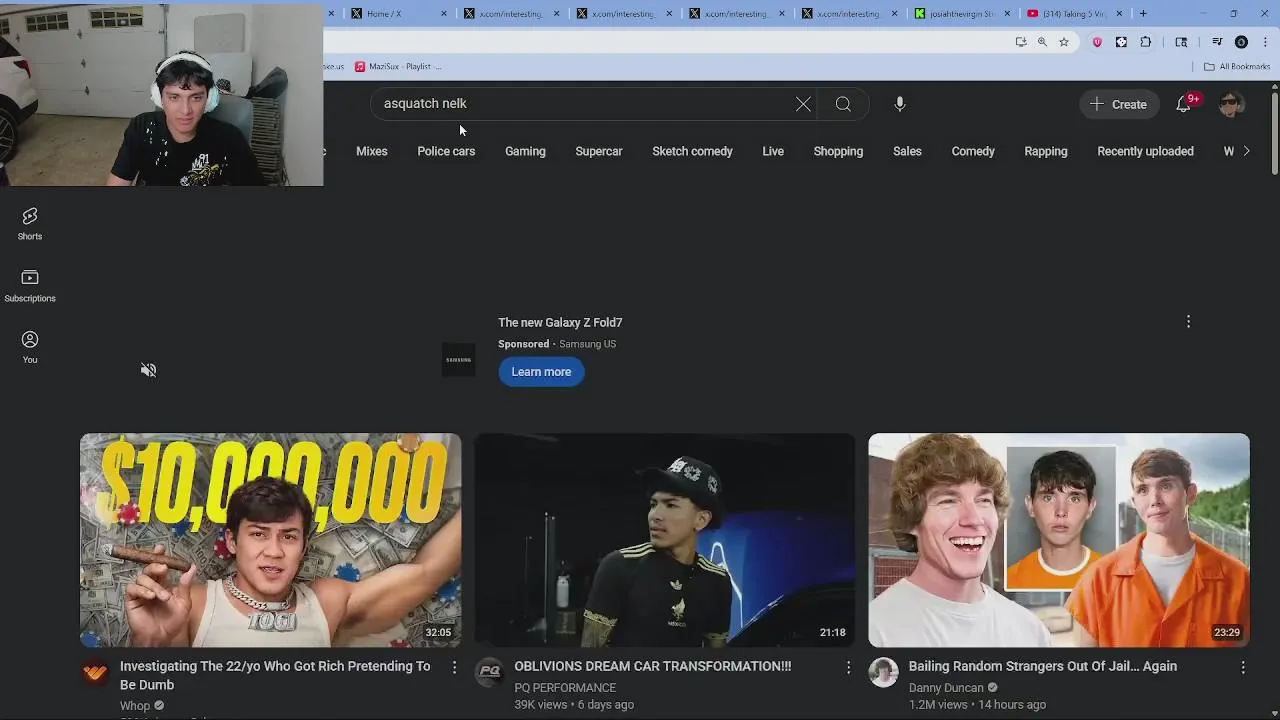Close the (314) Taking 5 YouTube tab
The height and width of the screenshot is (720, 1280).
click(x=1119, y=14)
